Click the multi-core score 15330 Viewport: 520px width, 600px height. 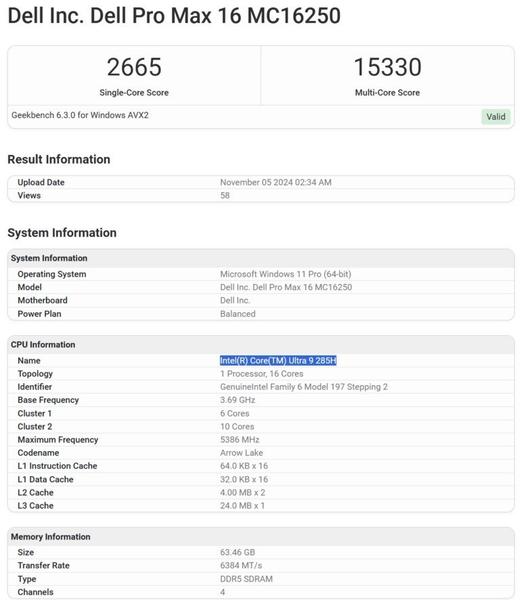pos(387,67)
